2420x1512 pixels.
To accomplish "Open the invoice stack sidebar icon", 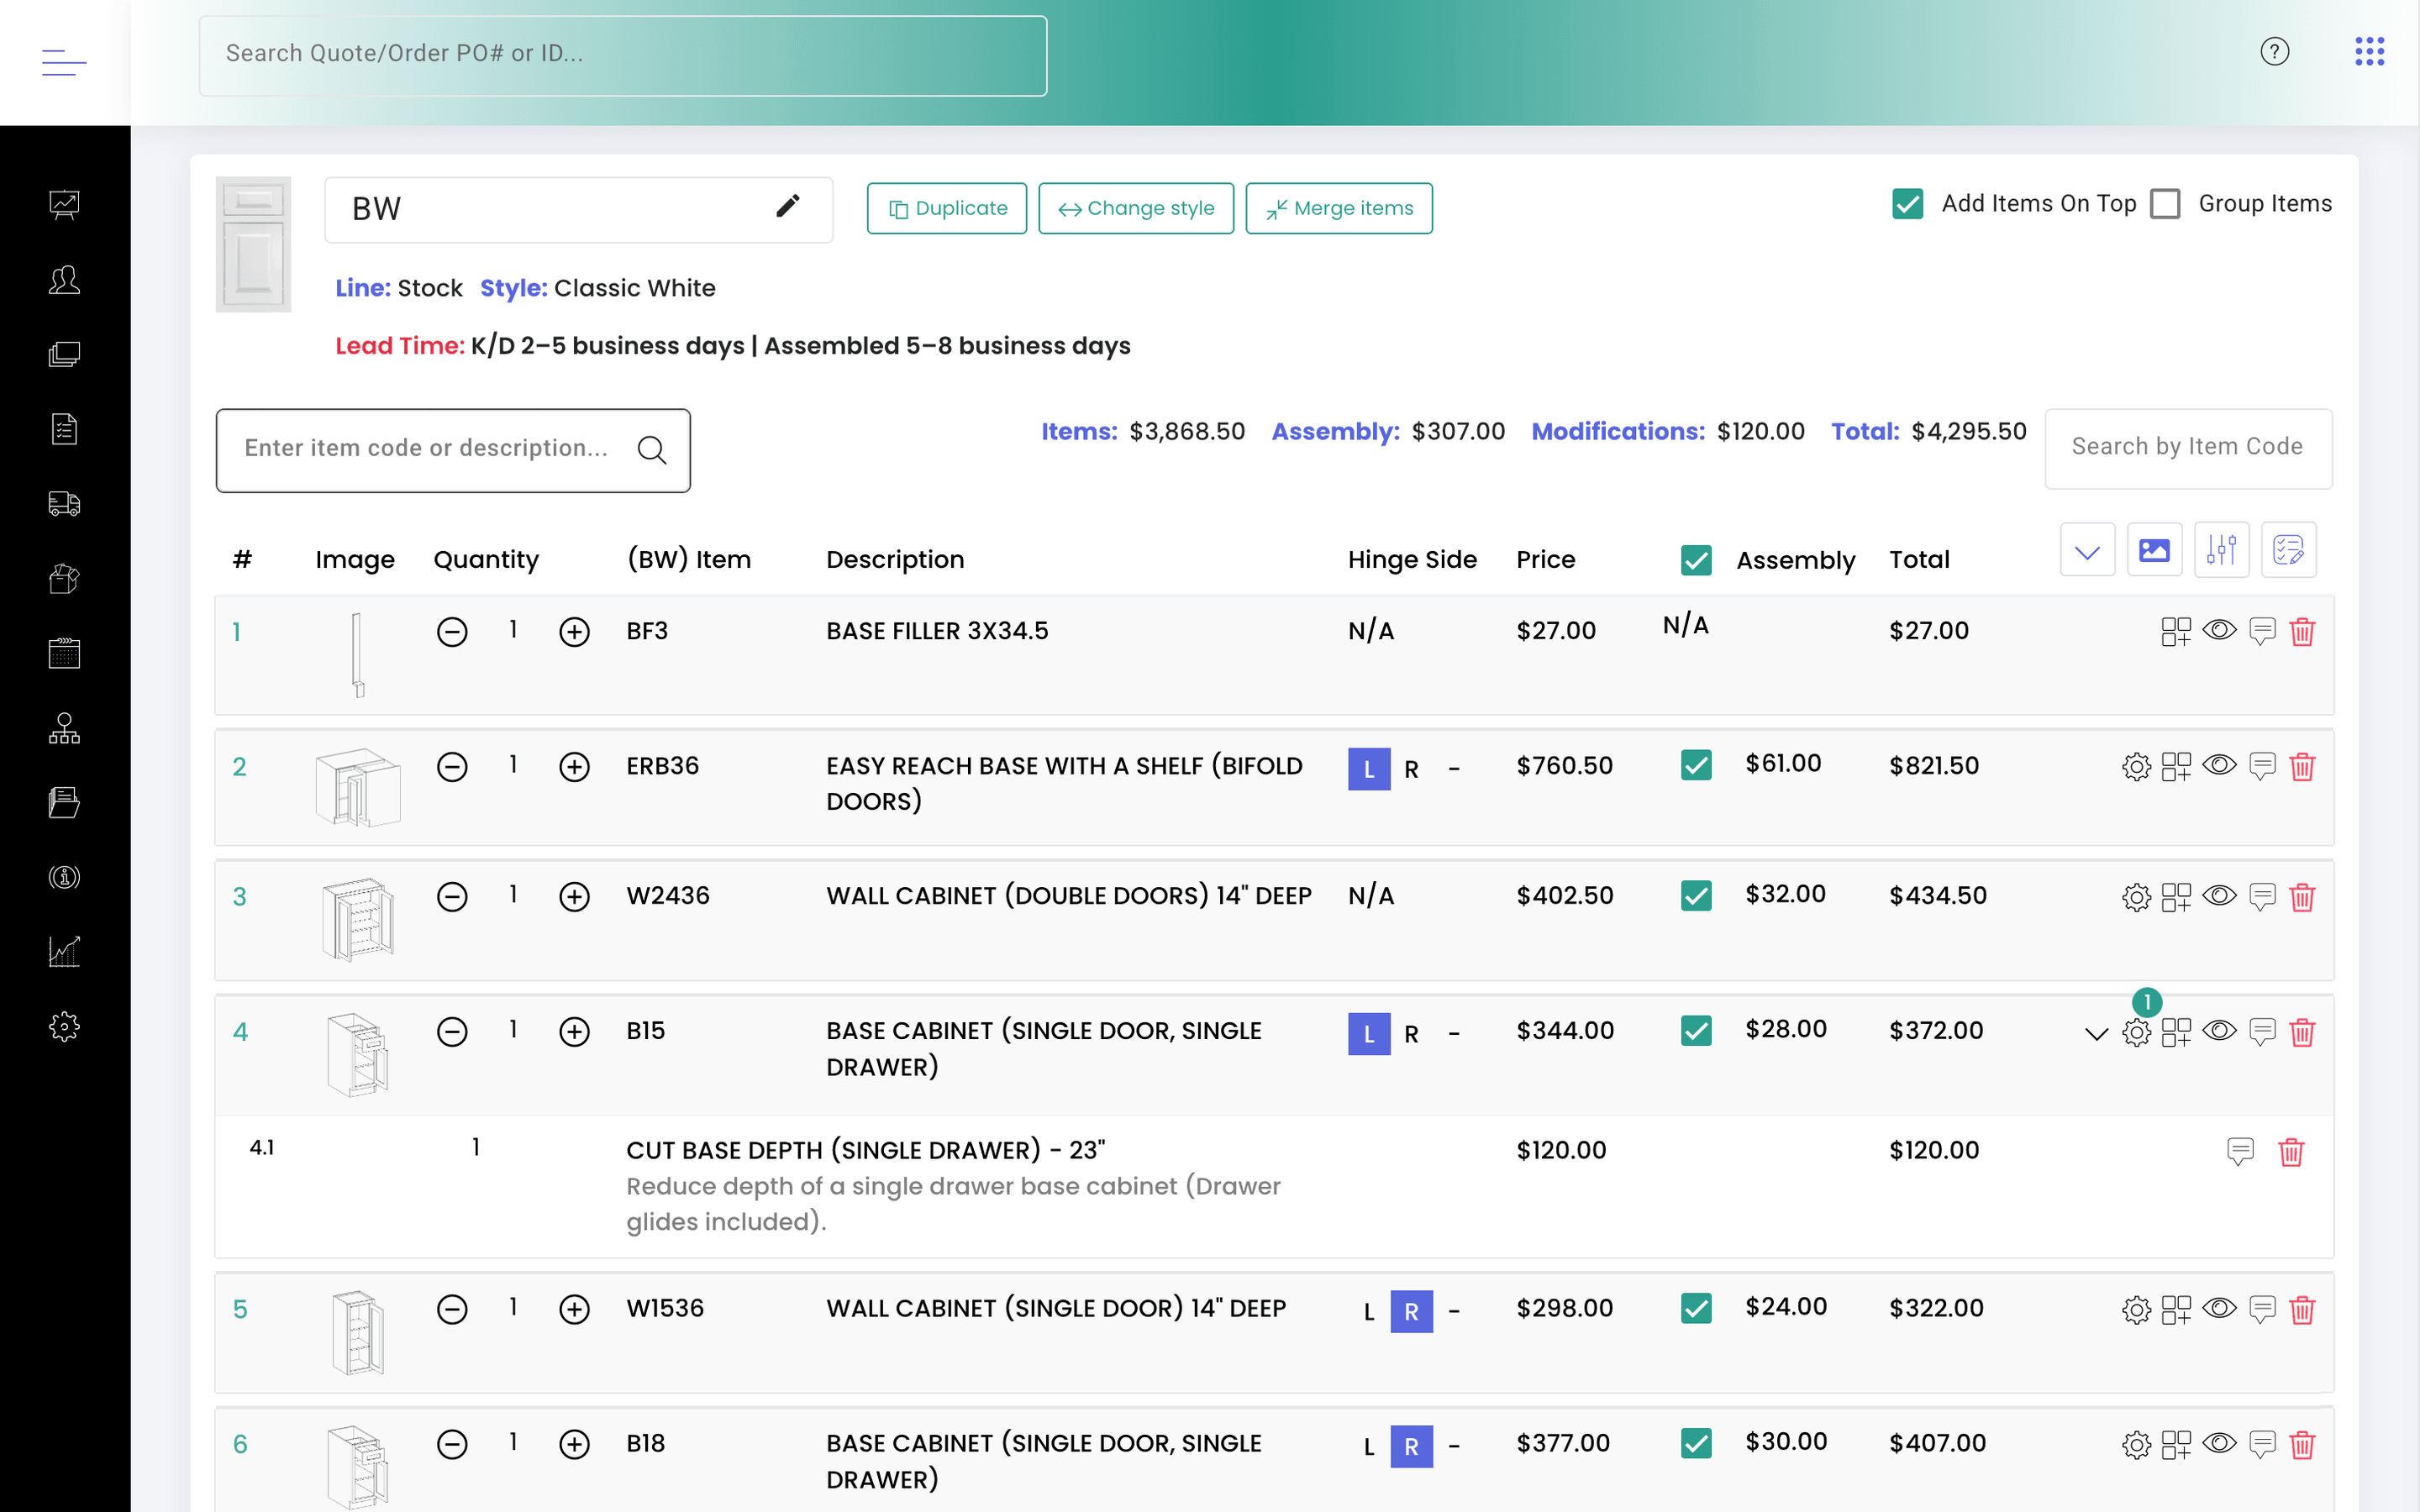I will (x=64, y=802).
